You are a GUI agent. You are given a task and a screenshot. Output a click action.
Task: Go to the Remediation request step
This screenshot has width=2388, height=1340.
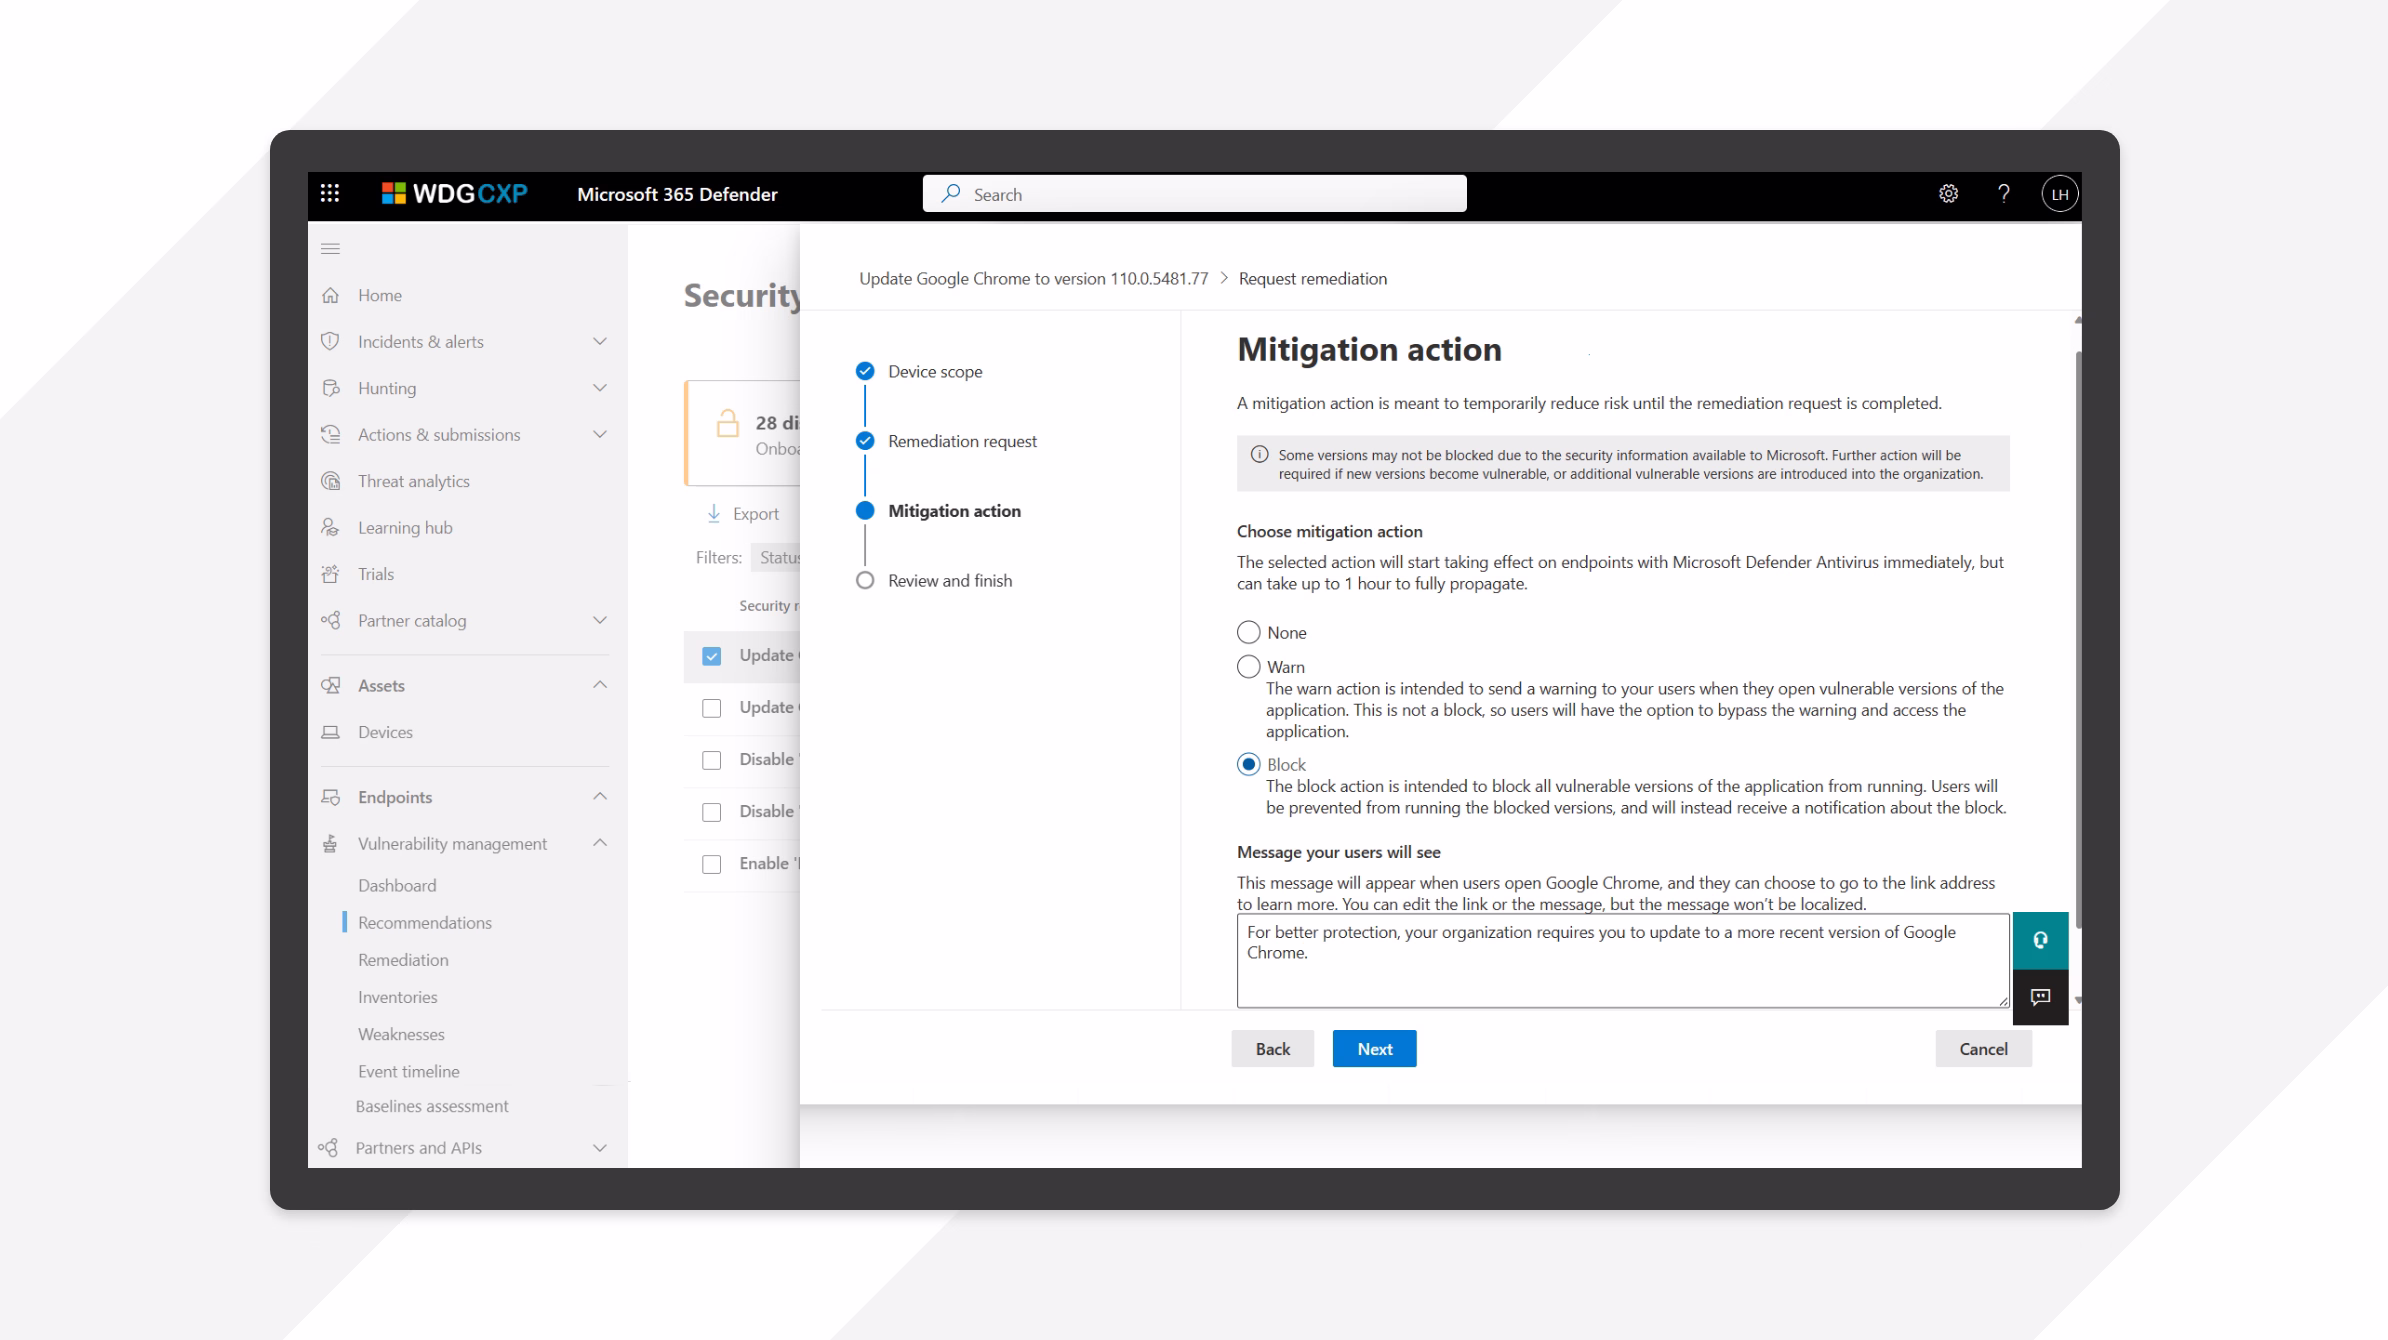coord(962,440)
